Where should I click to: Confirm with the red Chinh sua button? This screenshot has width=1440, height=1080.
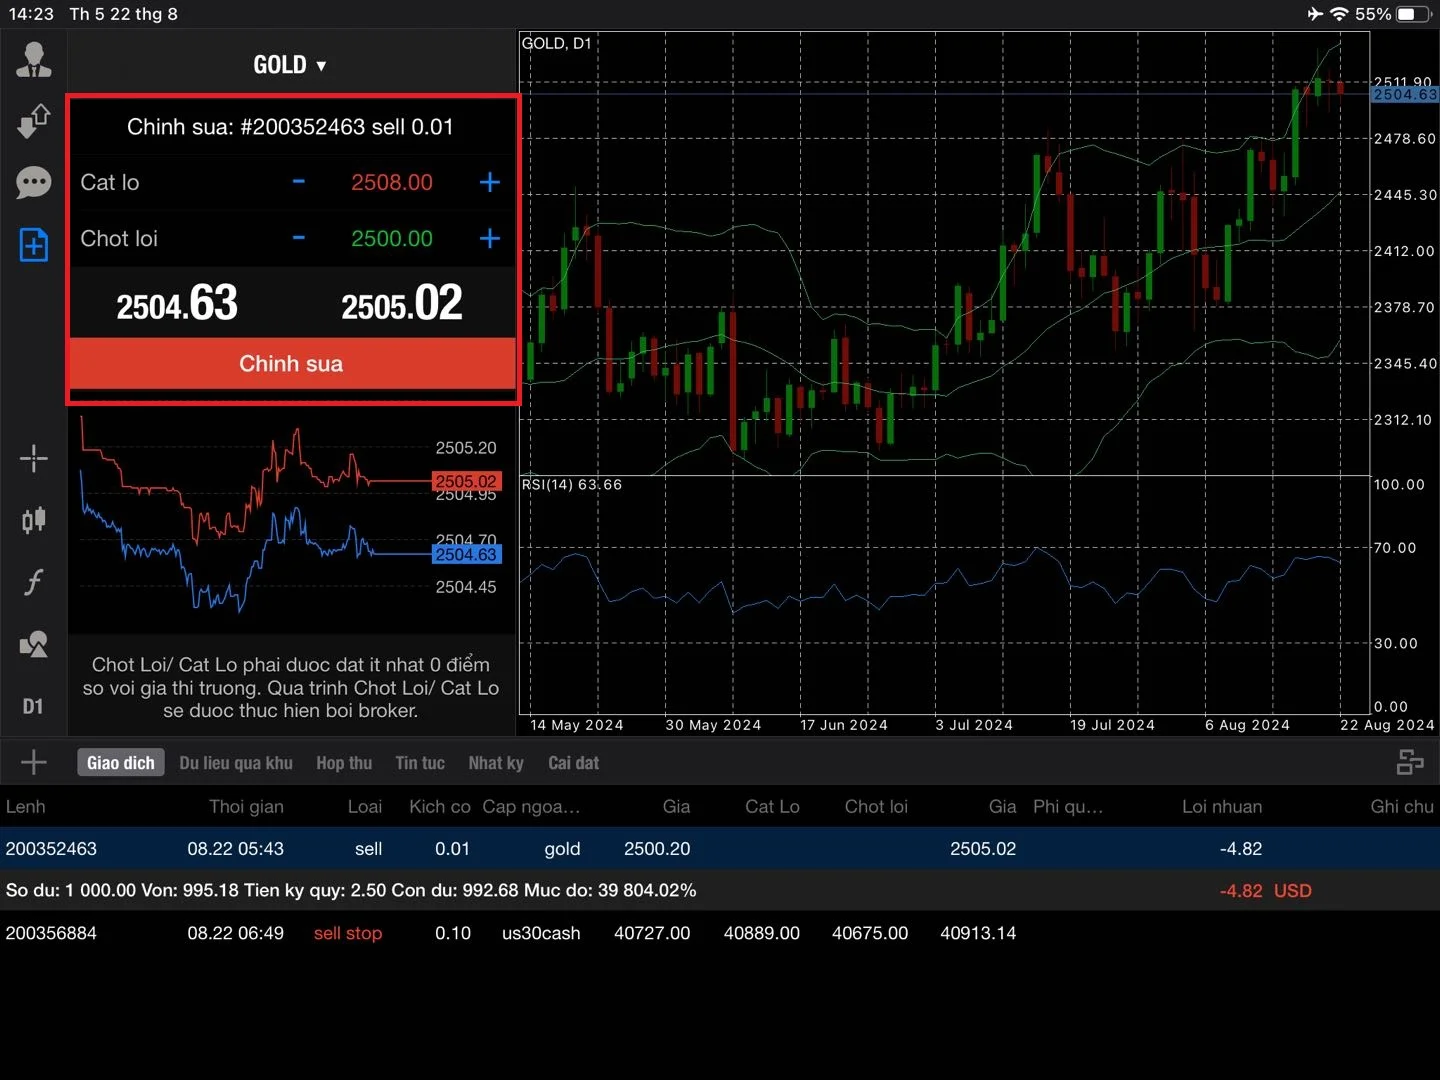(x=291, y=363)
